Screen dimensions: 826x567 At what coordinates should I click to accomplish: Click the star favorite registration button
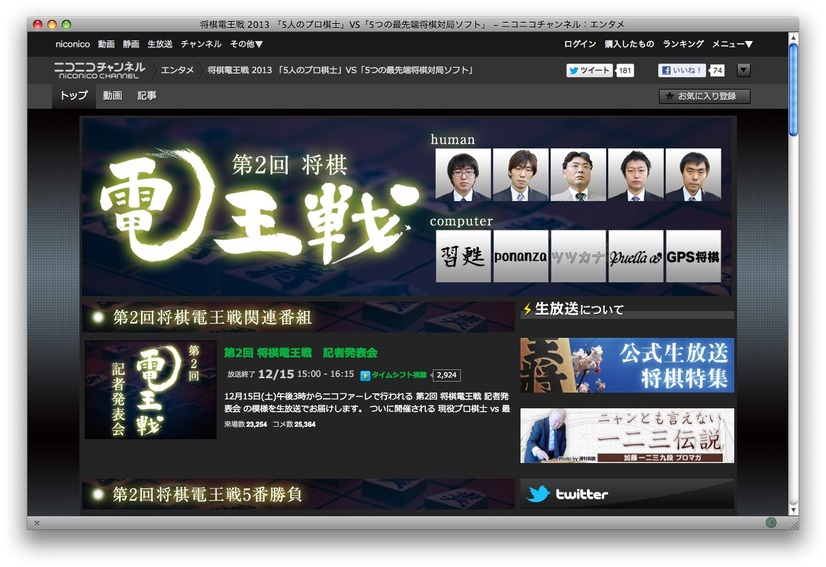[704, 96]
